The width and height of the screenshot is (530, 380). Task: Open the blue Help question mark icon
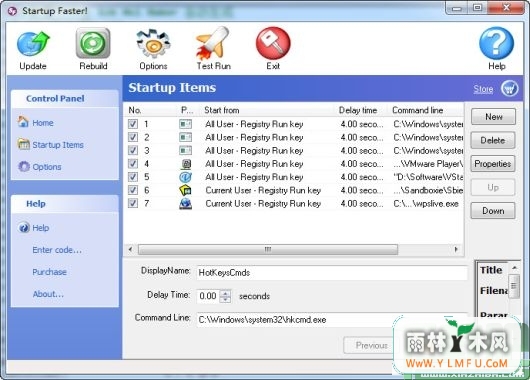click(496, 43)
